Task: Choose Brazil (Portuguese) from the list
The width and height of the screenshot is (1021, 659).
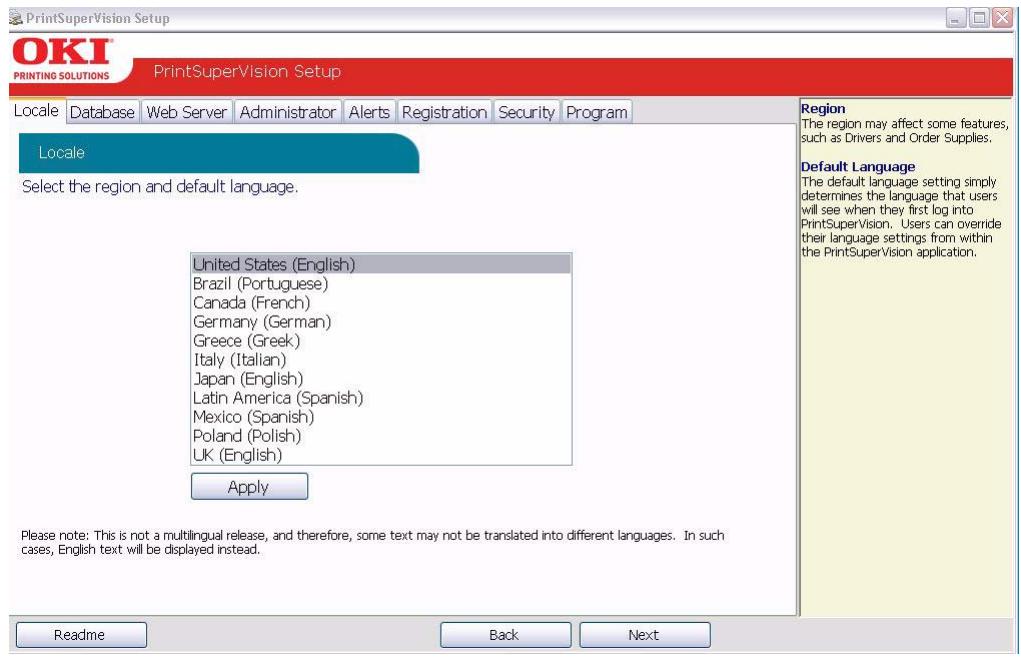Action: point(381,283)
